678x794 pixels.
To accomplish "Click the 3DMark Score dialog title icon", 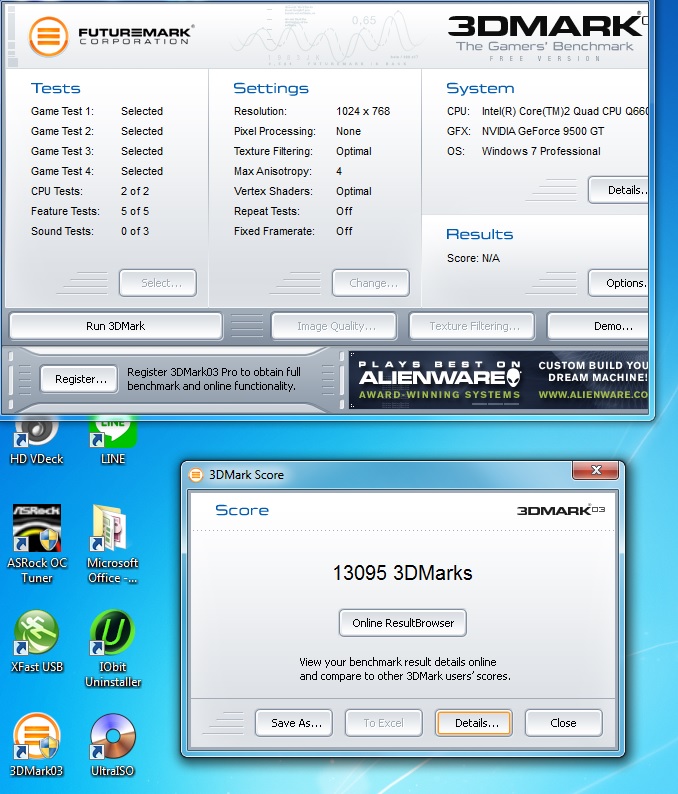I will click(195, 475).
